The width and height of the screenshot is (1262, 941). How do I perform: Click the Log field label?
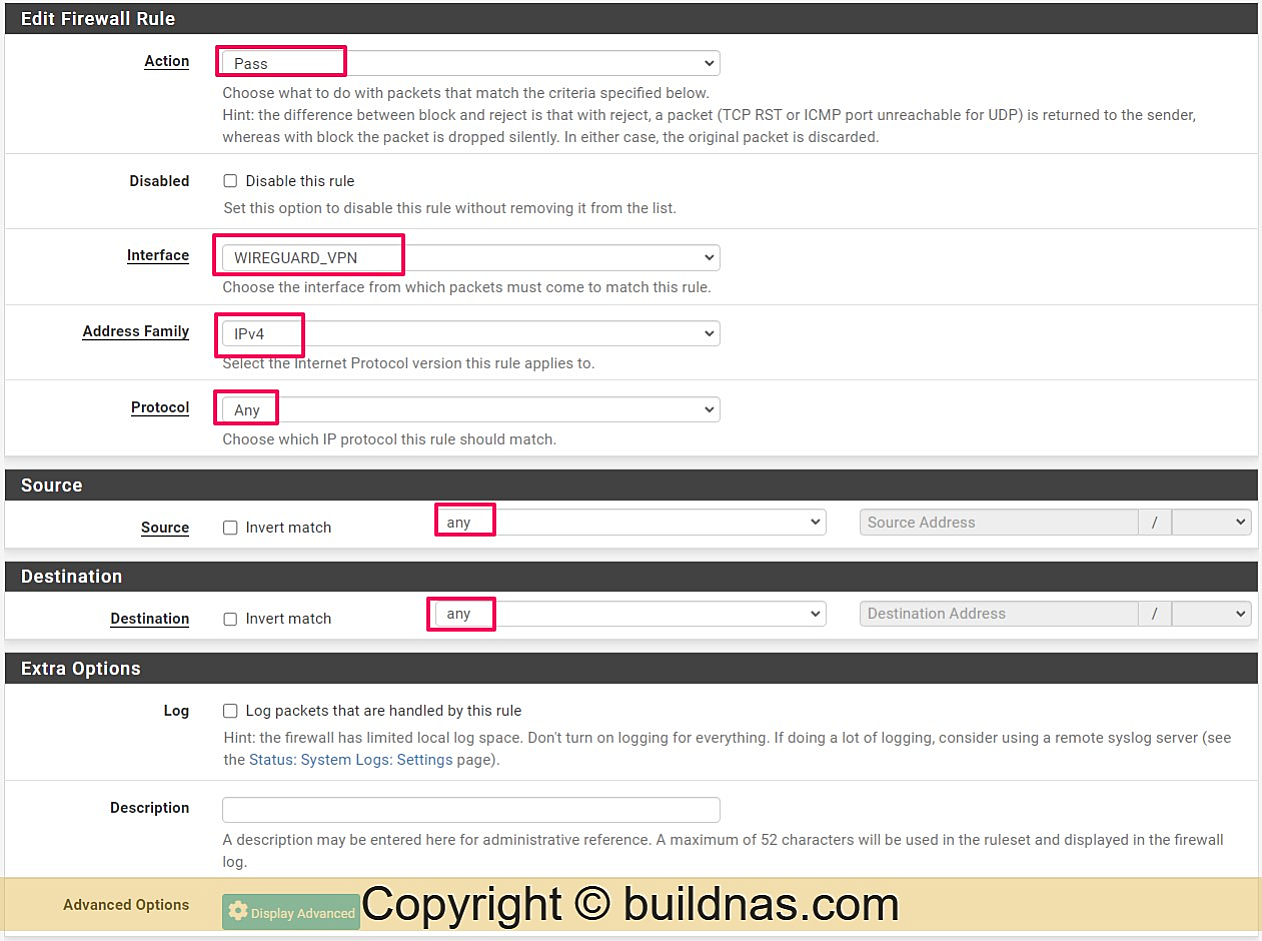tap(176, 710)
